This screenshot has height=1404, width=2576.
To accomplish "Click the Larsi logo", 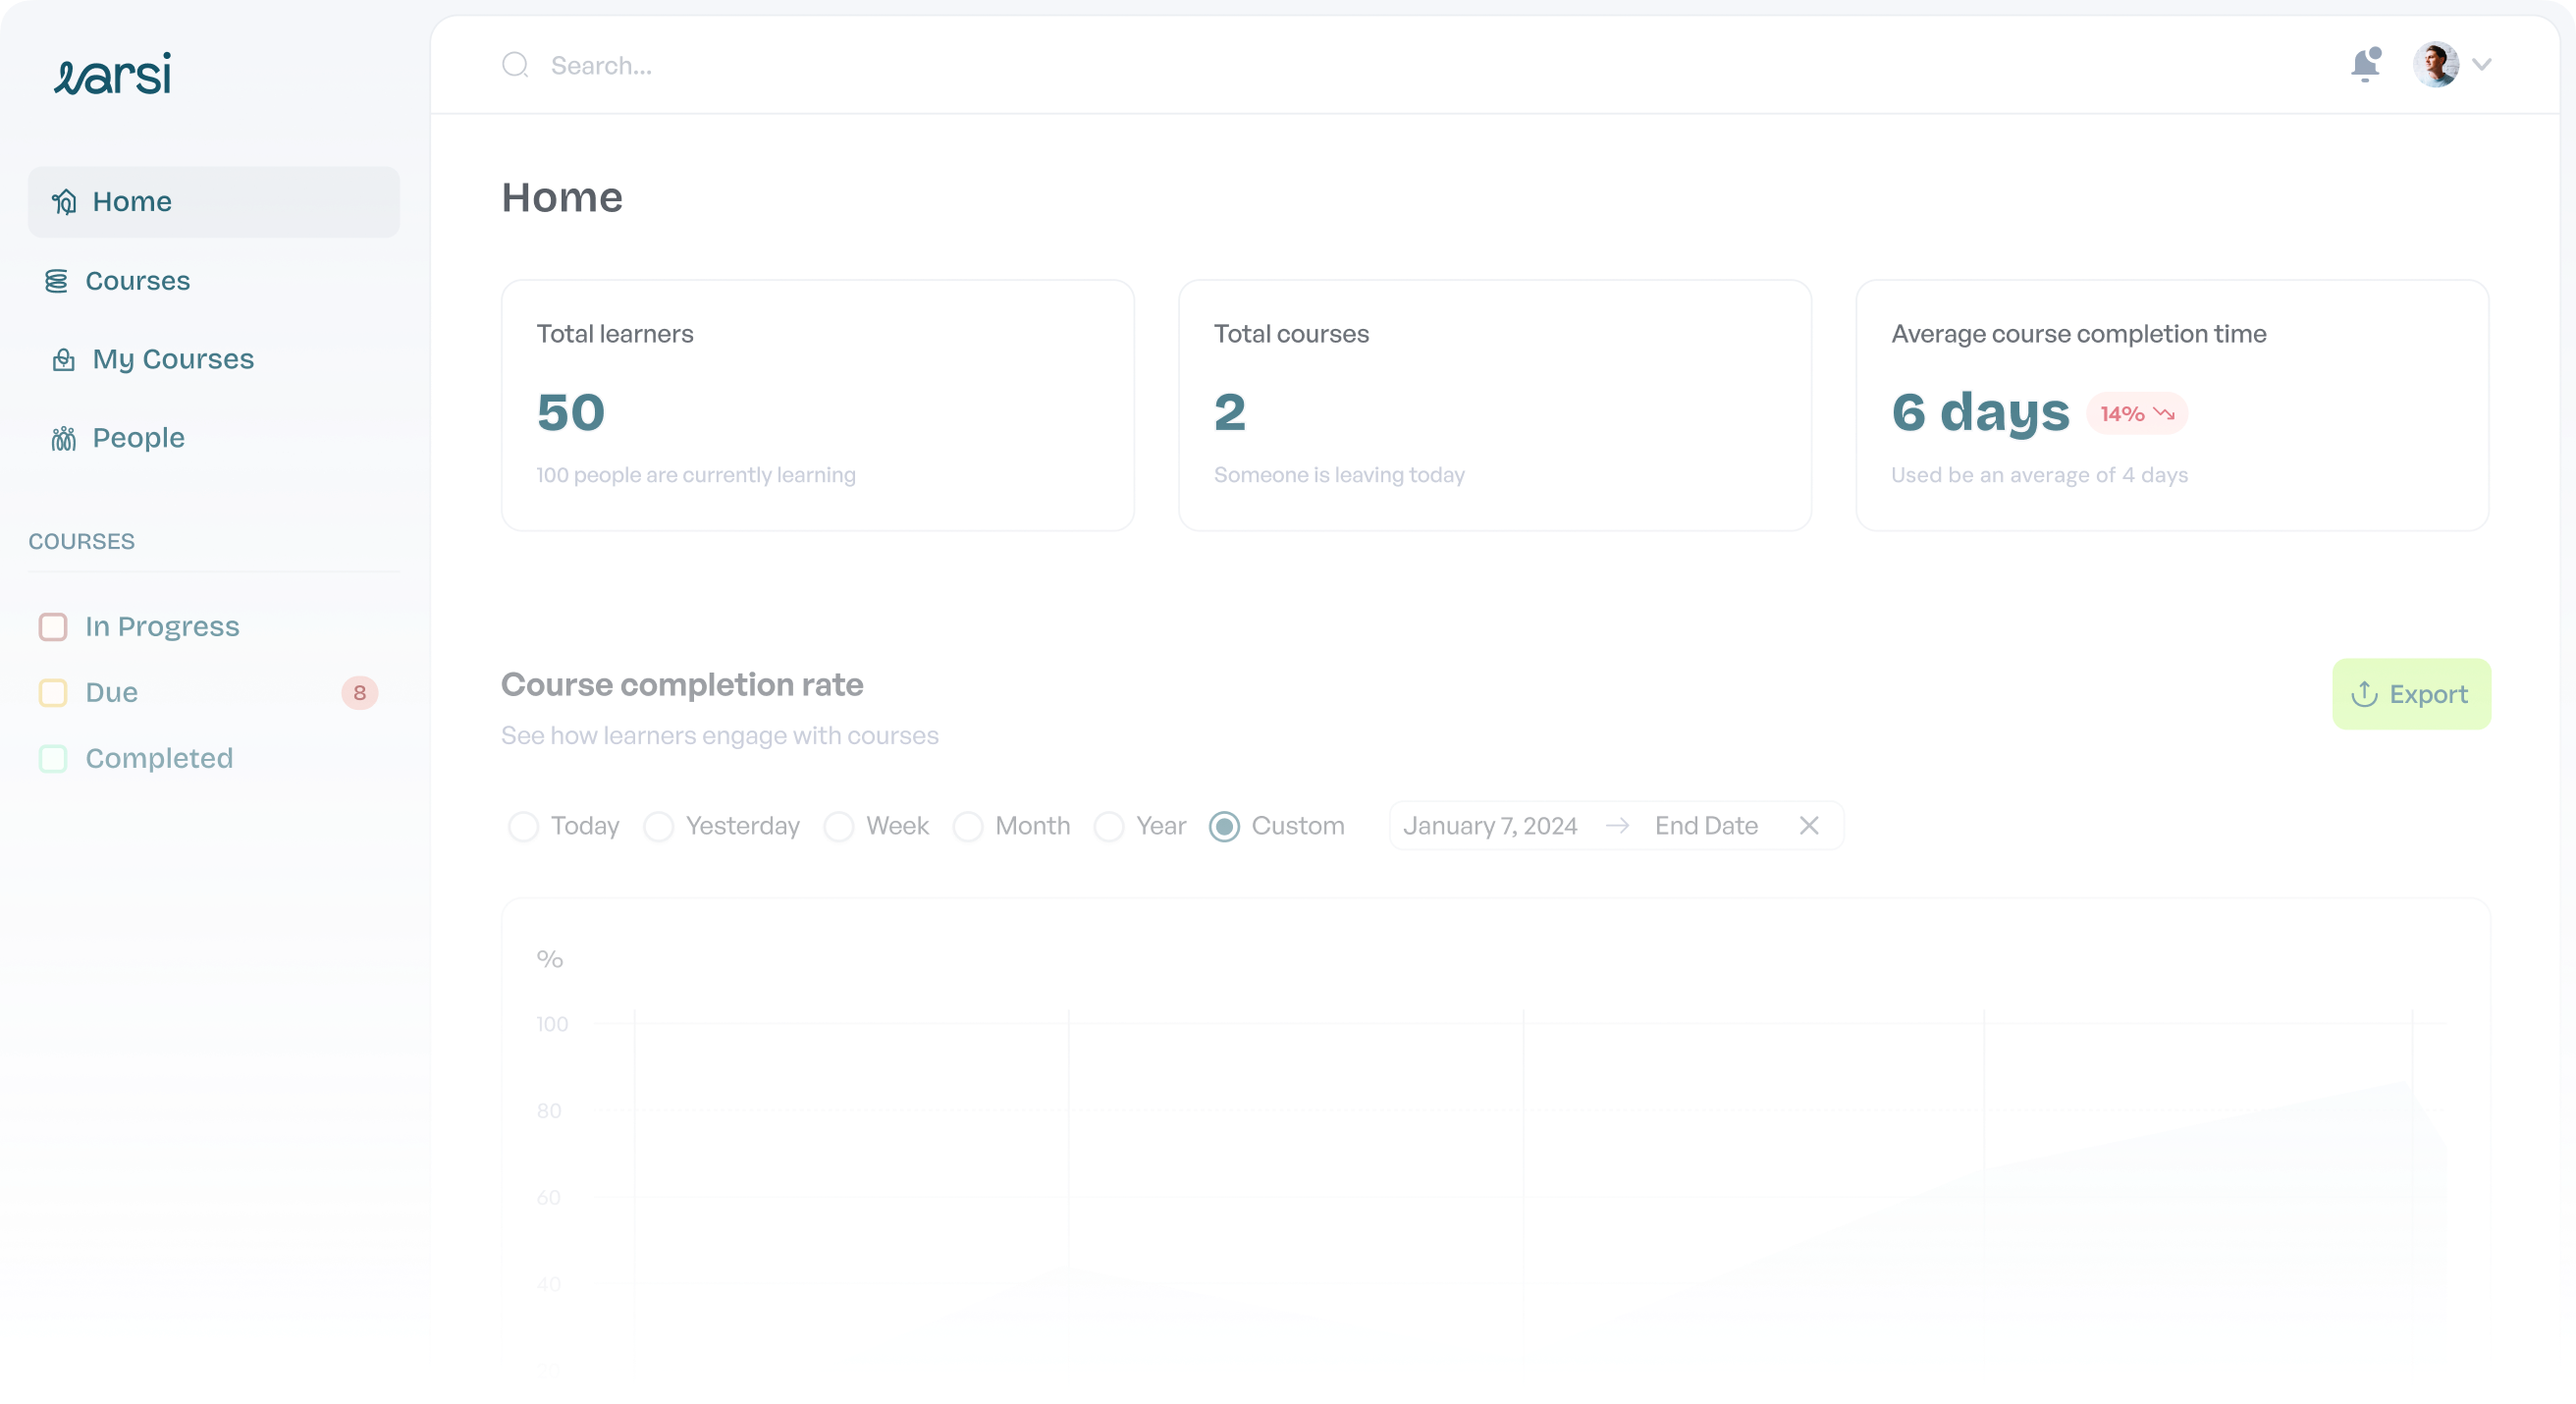I will coord(112,74).
